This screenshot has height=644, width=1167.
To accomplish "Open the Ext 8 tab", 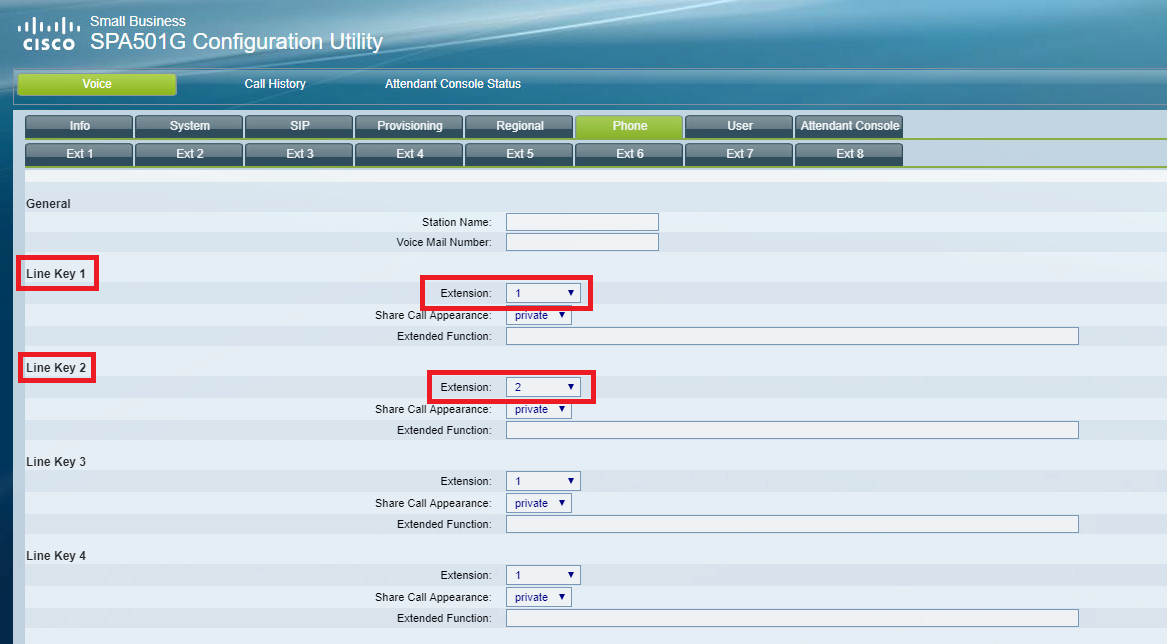I will coord(849,154).
